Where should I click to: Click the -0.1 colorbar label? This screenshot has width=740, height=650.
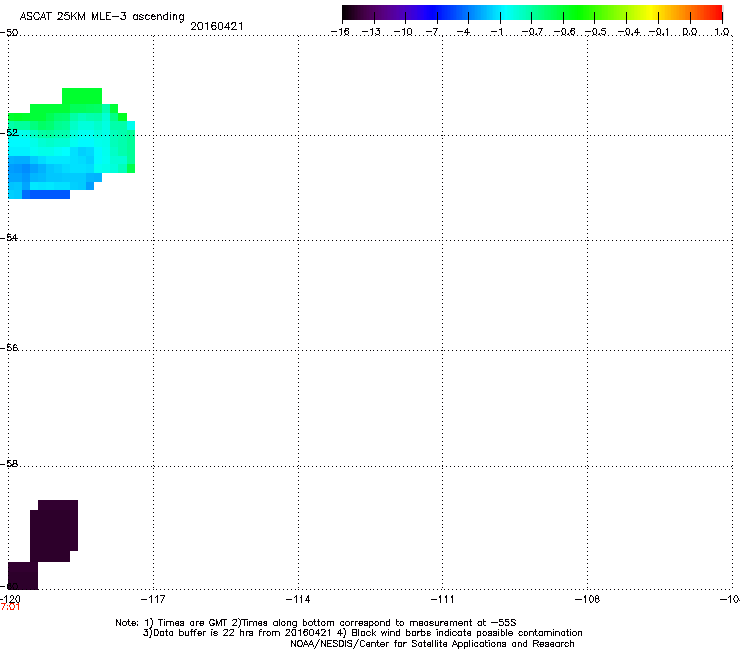(659, 32)
